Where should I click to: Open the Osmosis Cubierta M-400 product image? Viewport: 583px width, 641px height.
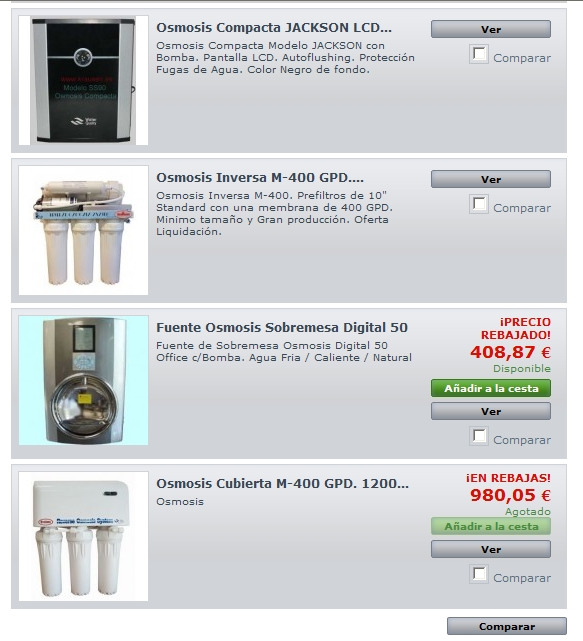pyautogui.click(x=83, y=536)
